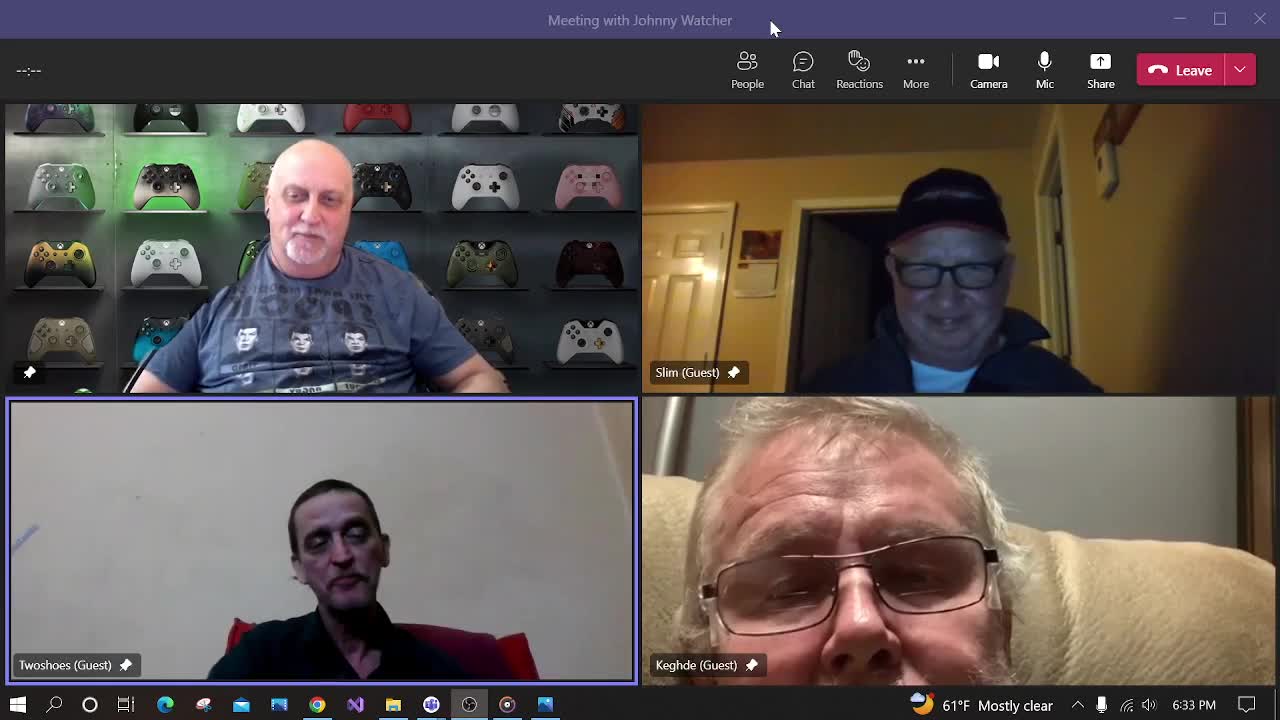The width and height of the screenshot is (1280, 720).
Task: Share screen content
Action: click(1100, 70)
